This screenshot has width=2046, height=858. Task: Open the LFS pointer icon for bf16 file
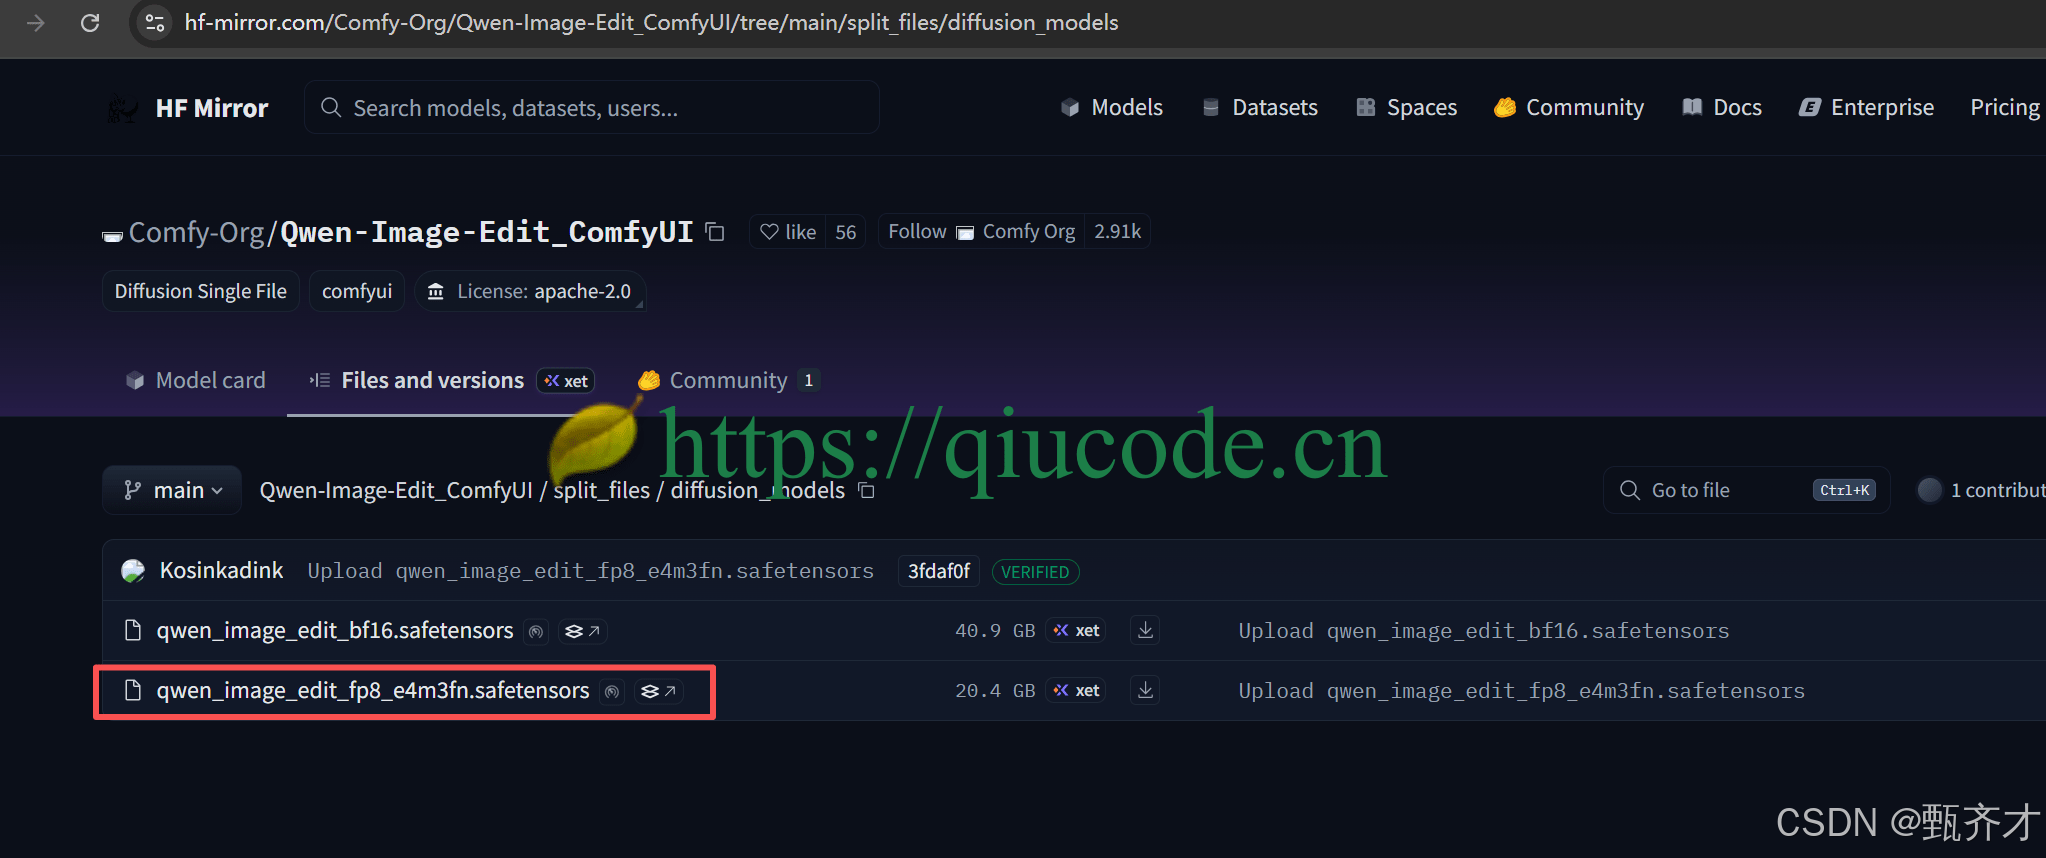582,631
